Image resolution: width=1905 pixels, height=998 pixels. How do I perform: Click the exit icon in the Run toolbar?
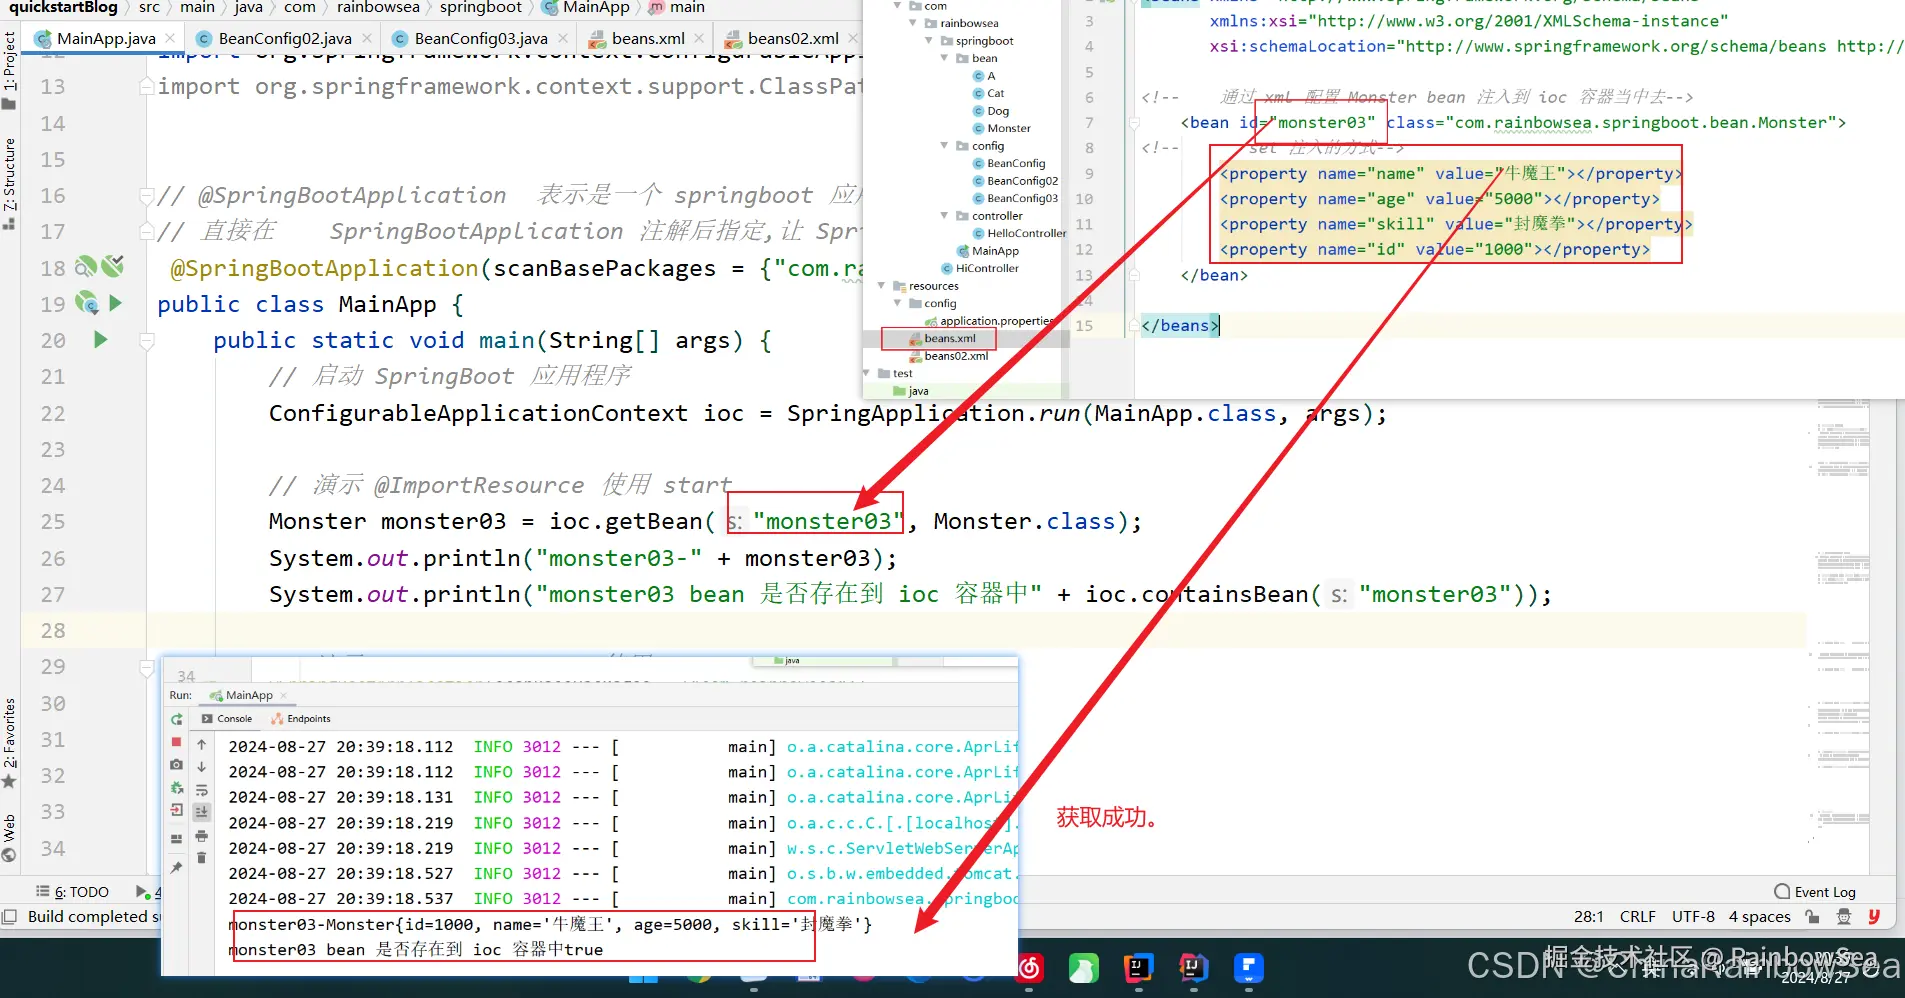point(177,810)
